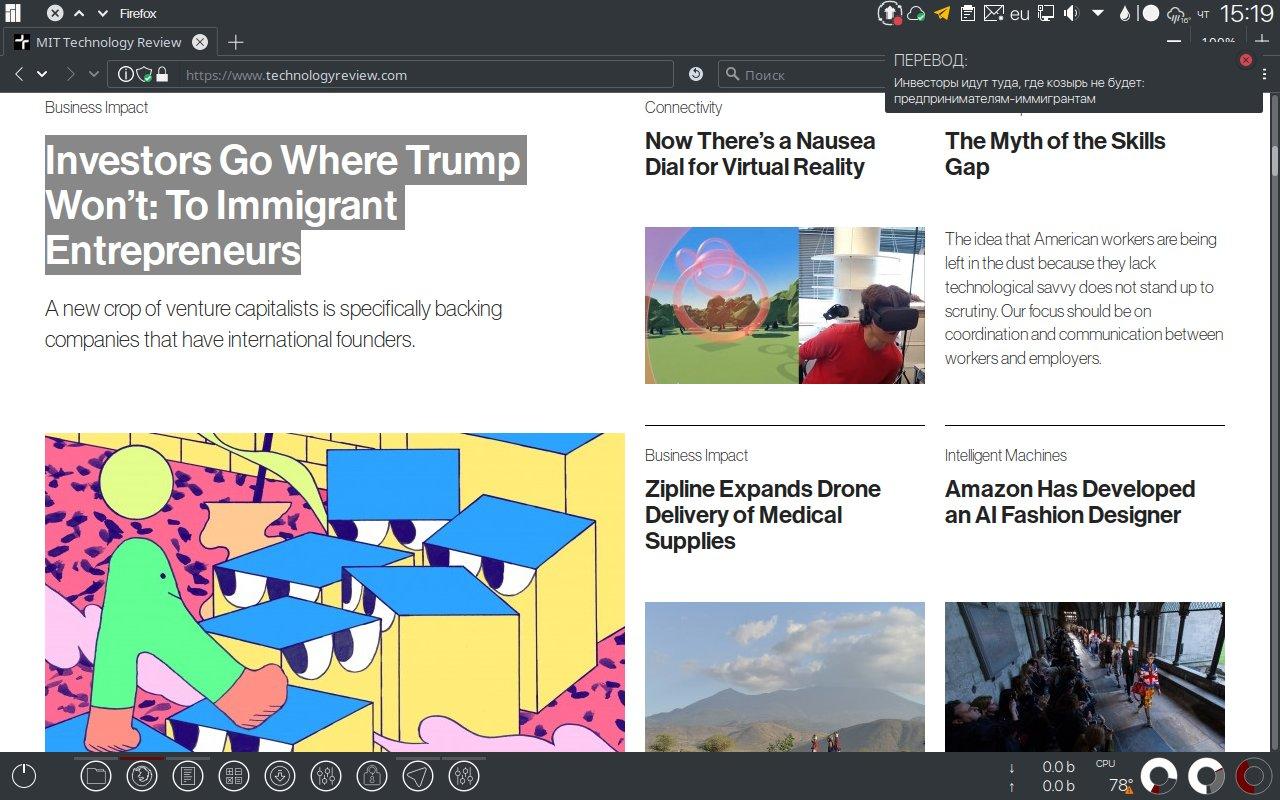Close the translation notification popup

(1245, 60)
